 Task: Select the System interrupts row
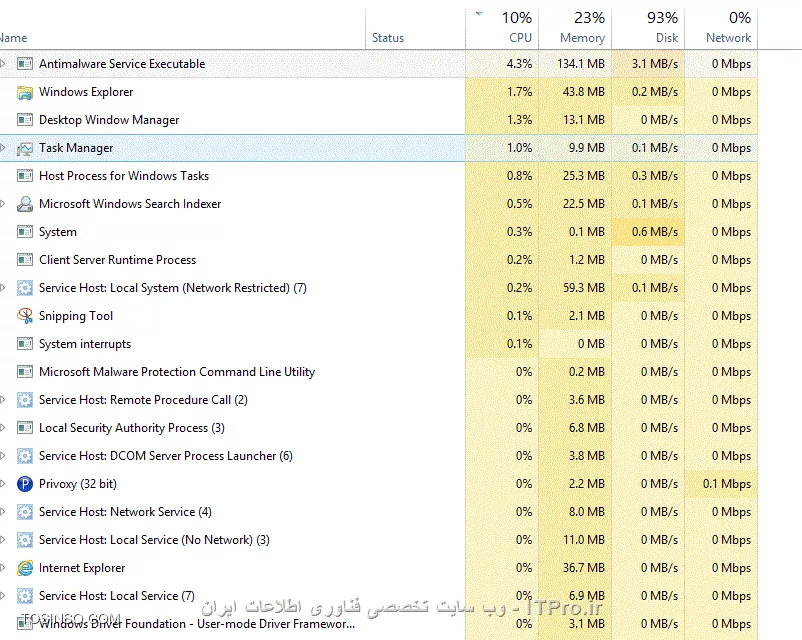coord(378,344)
